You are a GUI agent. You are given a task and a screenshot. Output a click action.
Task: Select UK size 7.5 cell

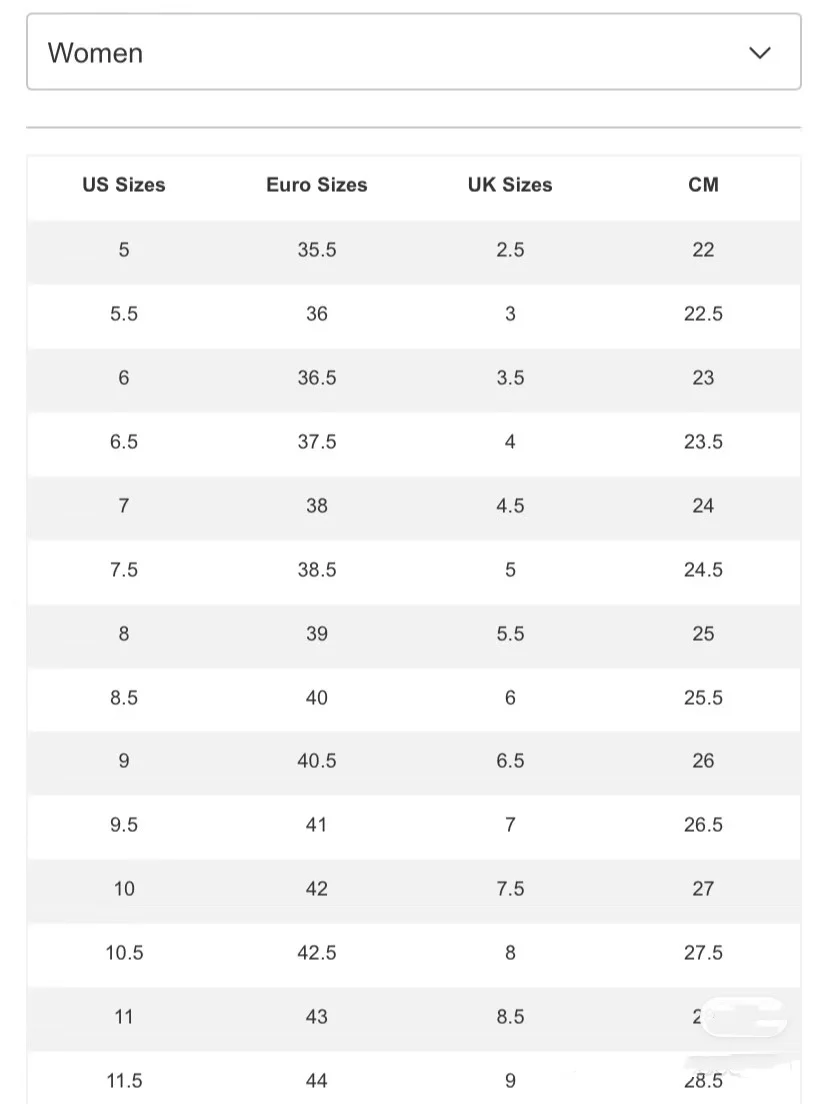(x=510, y=889)
